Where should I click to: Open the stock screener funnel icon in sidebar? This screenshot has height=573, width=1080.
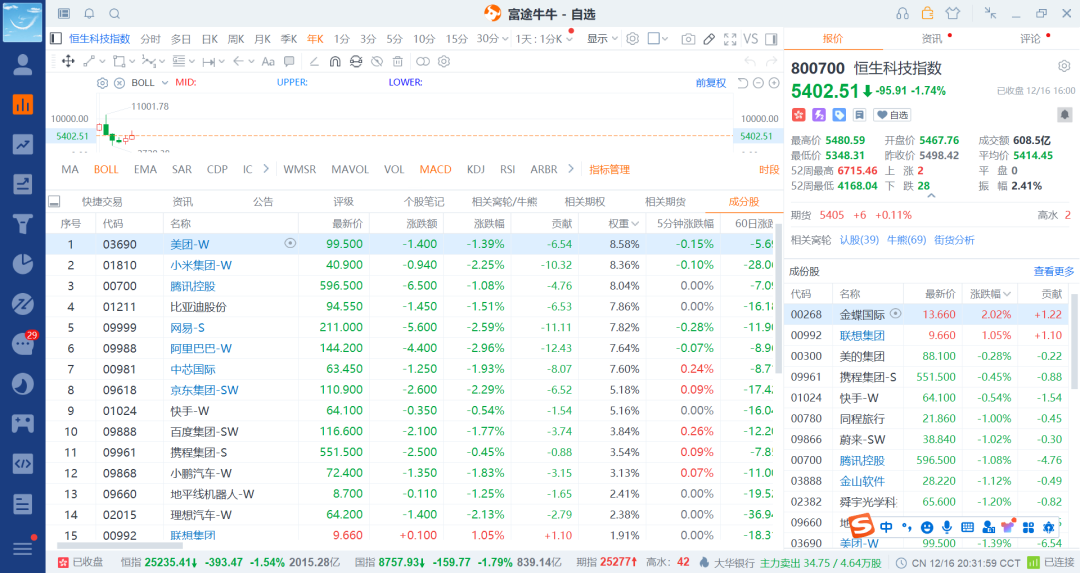[22, 223]
